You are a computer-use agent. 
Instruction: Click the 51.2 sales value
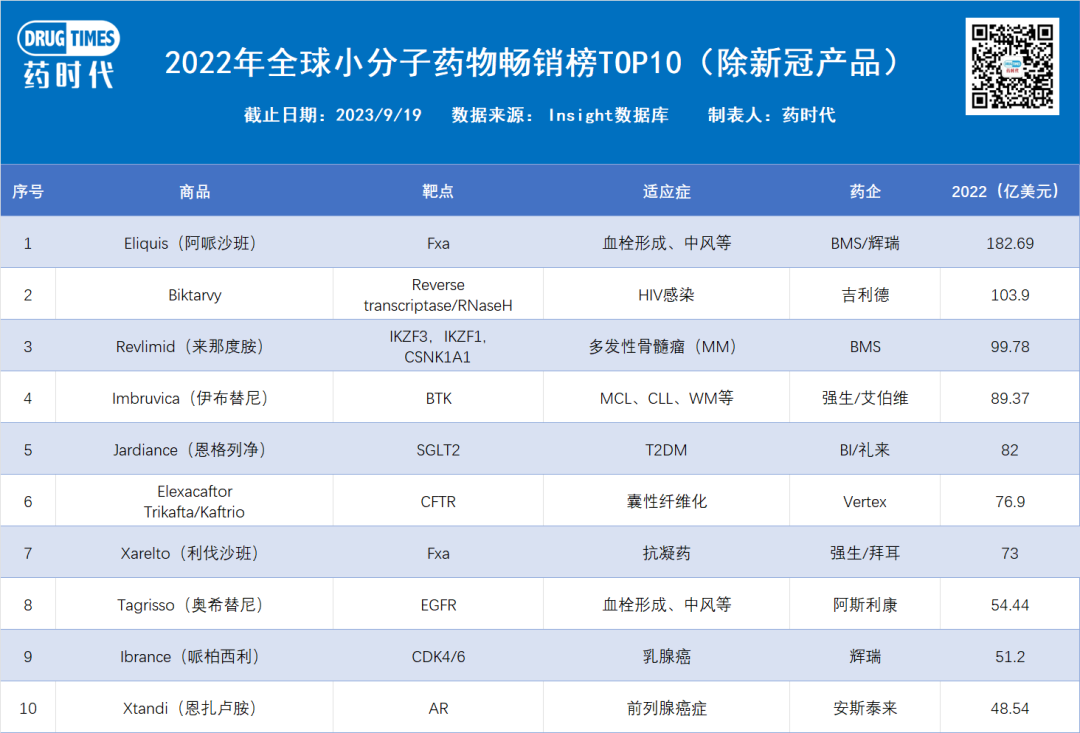tap(1010, 657)
